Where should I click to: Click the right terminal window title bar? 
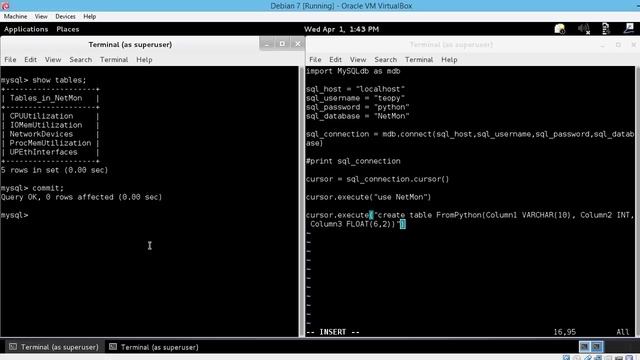(x=451, y=44)
